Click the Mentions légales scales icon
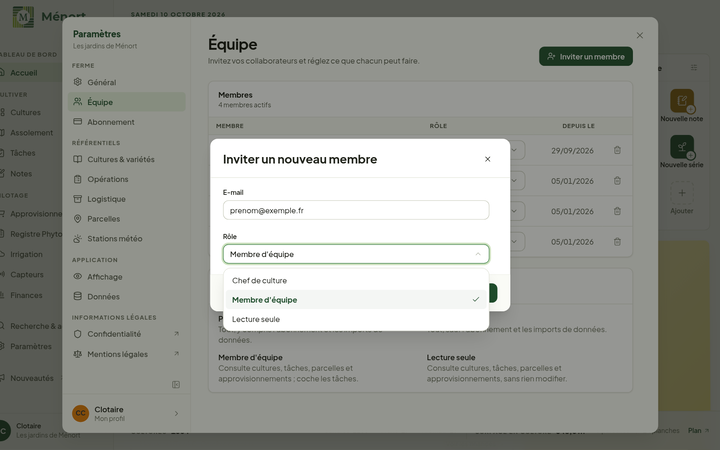This screenshot has height=450, width=720. pos(78,354)
